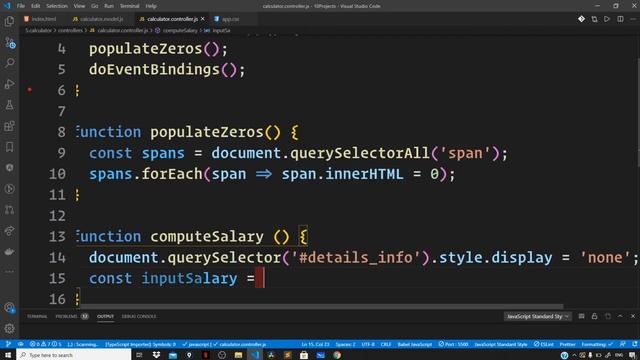Toggle the Live Server Port: 5500 status
Screen dimensions: 640x360
click(453, 344)
